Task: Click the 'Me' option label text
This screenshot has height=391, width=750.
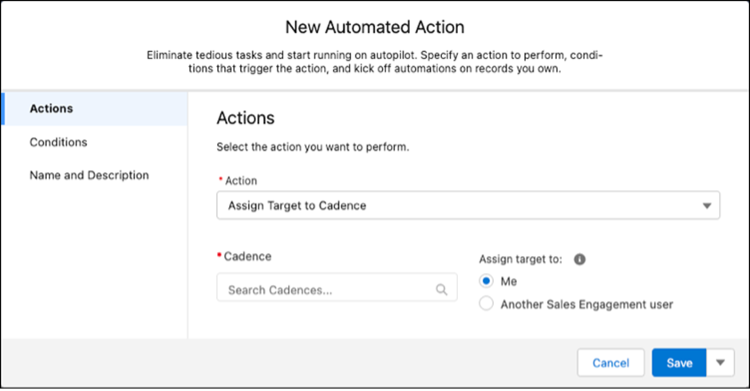Action: click(508, 281)
